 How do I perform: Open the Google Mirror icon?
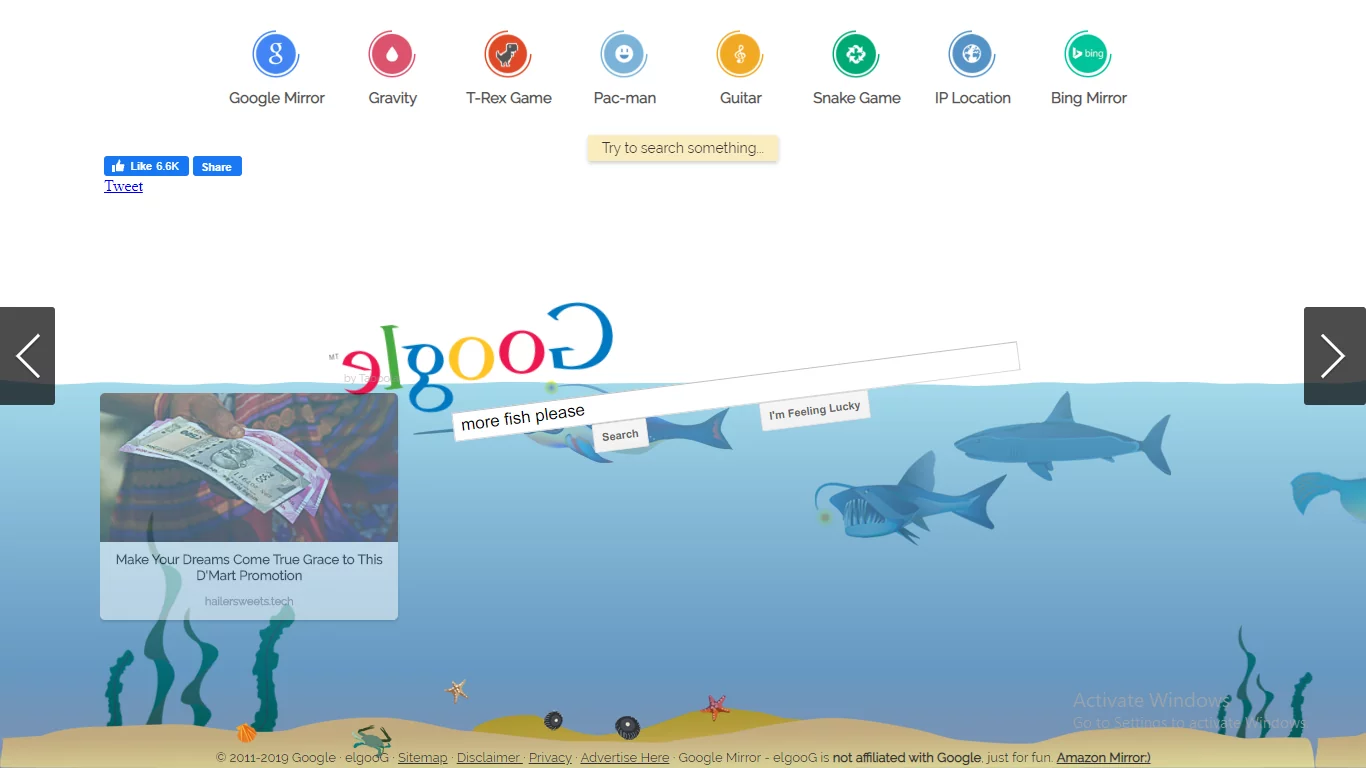276,54
